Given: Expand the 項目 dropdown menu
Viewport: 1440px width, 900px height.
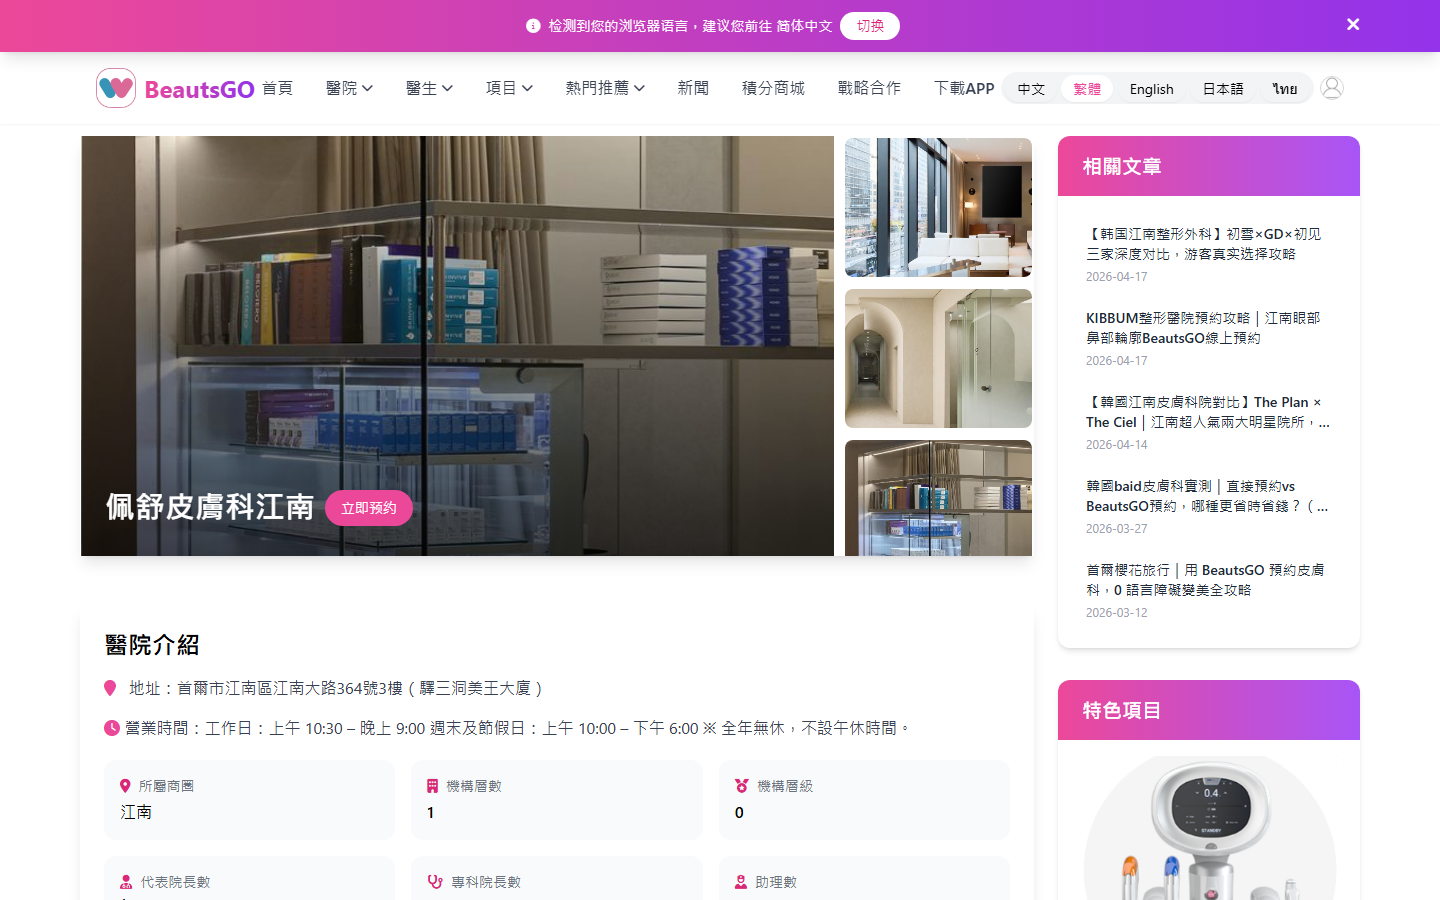Looking at the screenshot, I should (509, 88).
